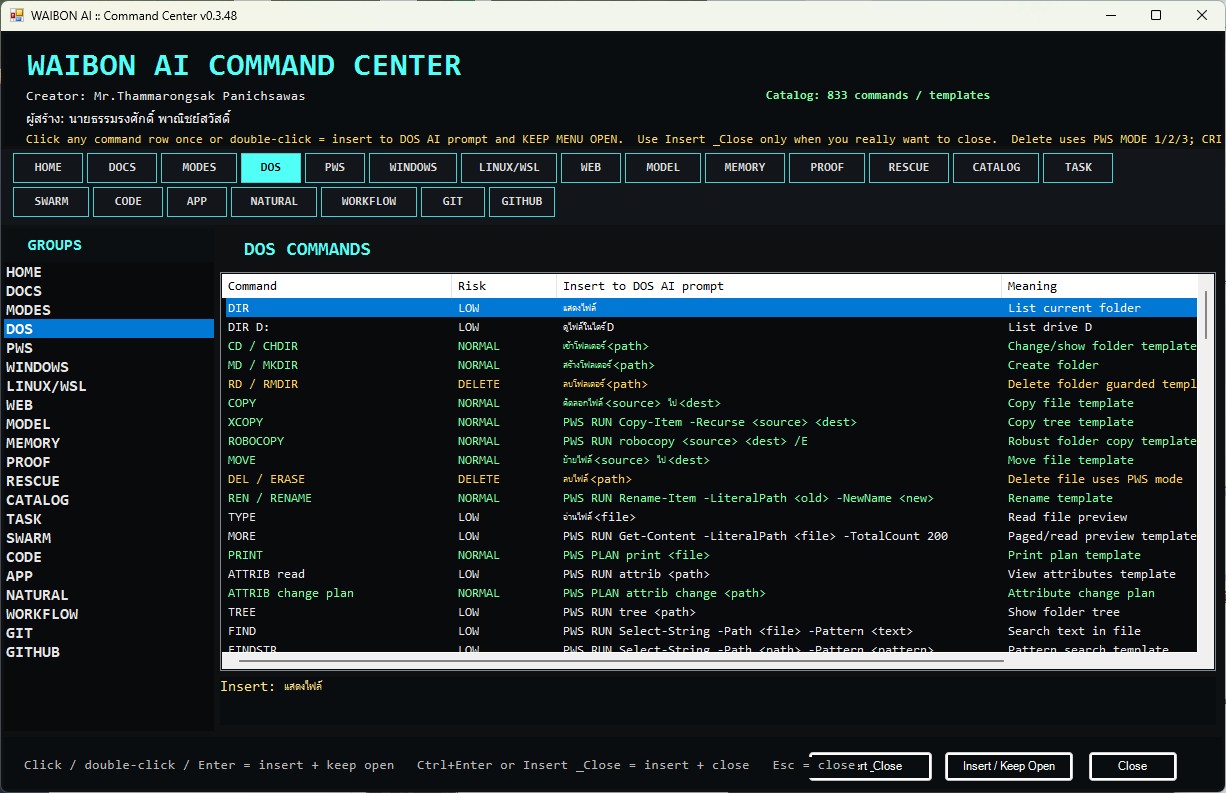This screenshot has width=1226, height=793.
Task: Select GITHUB in the Groups list
Action: pos(108,652)
